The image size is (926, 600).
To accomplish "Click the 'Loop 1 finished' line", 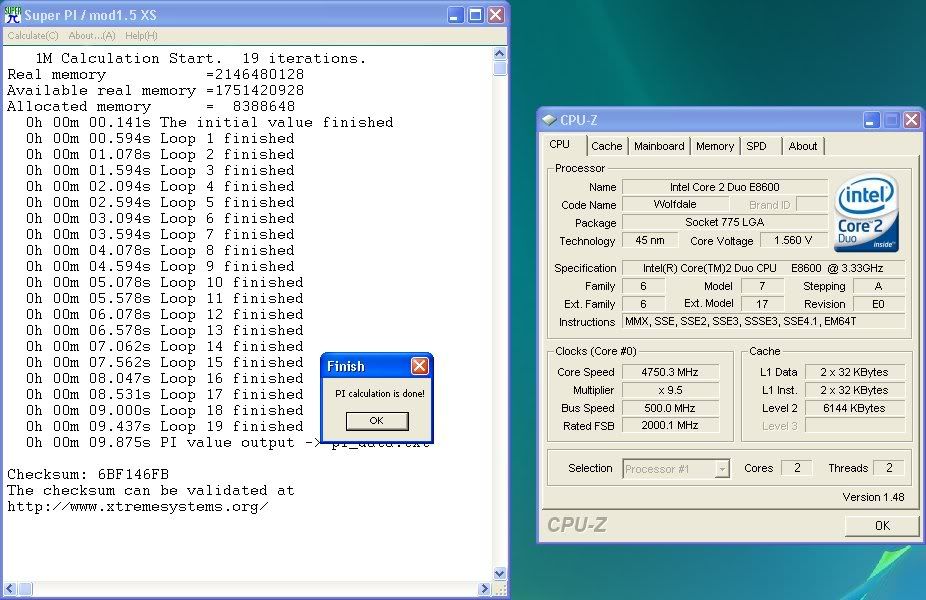I will click(x=159, y=139).
